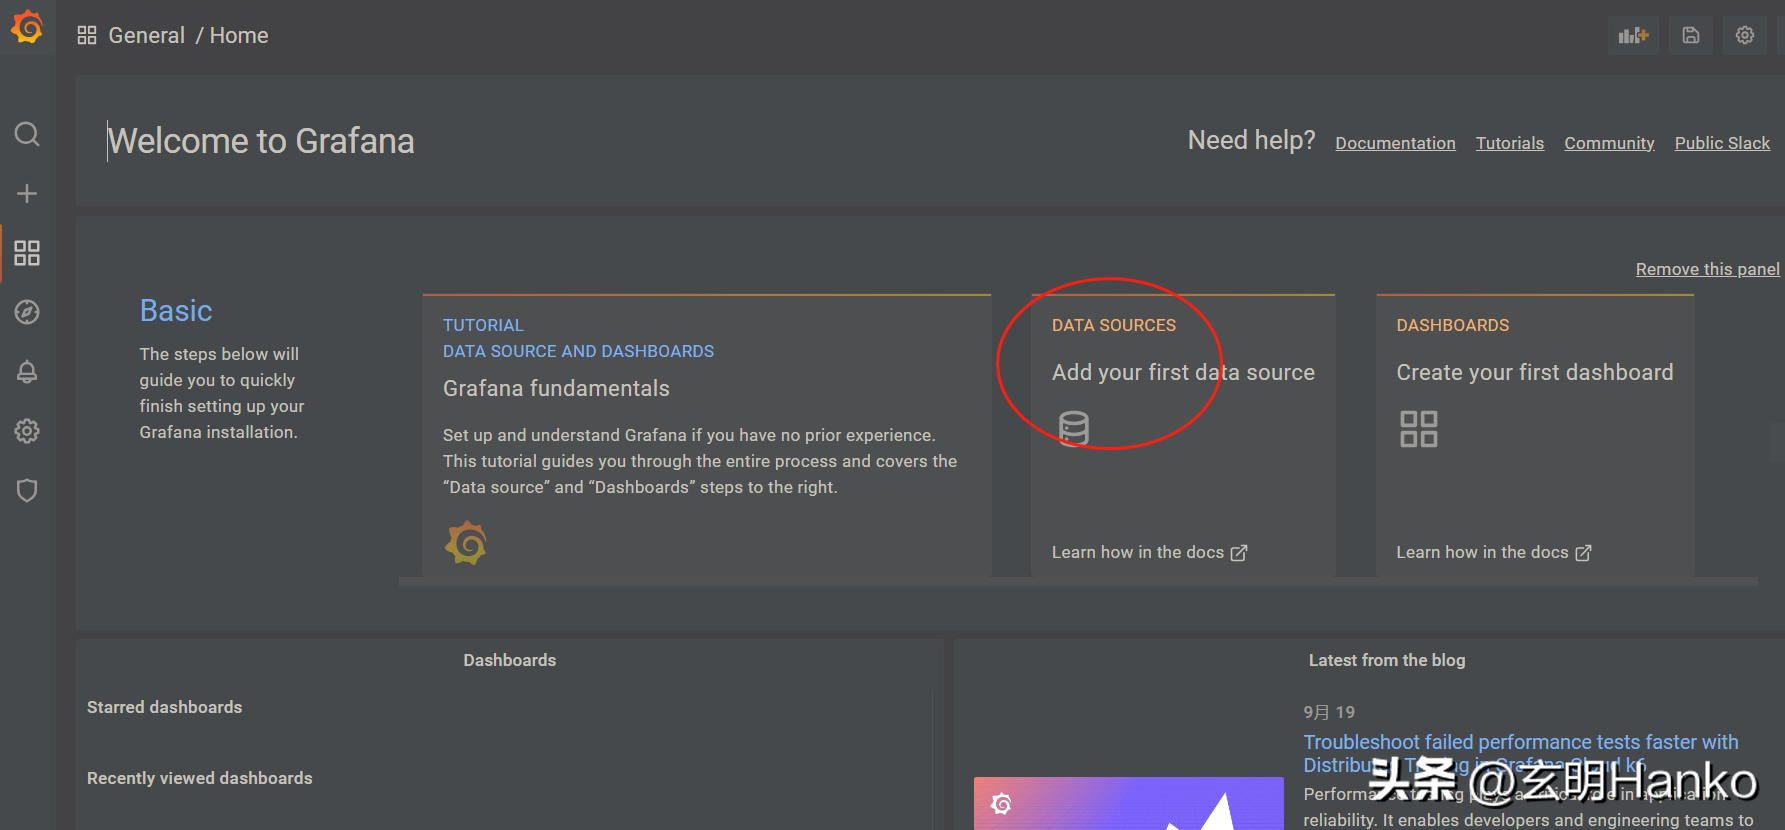
Task: Click the four-squares icon in the Dashboards card
Action: click(1418, 429)
